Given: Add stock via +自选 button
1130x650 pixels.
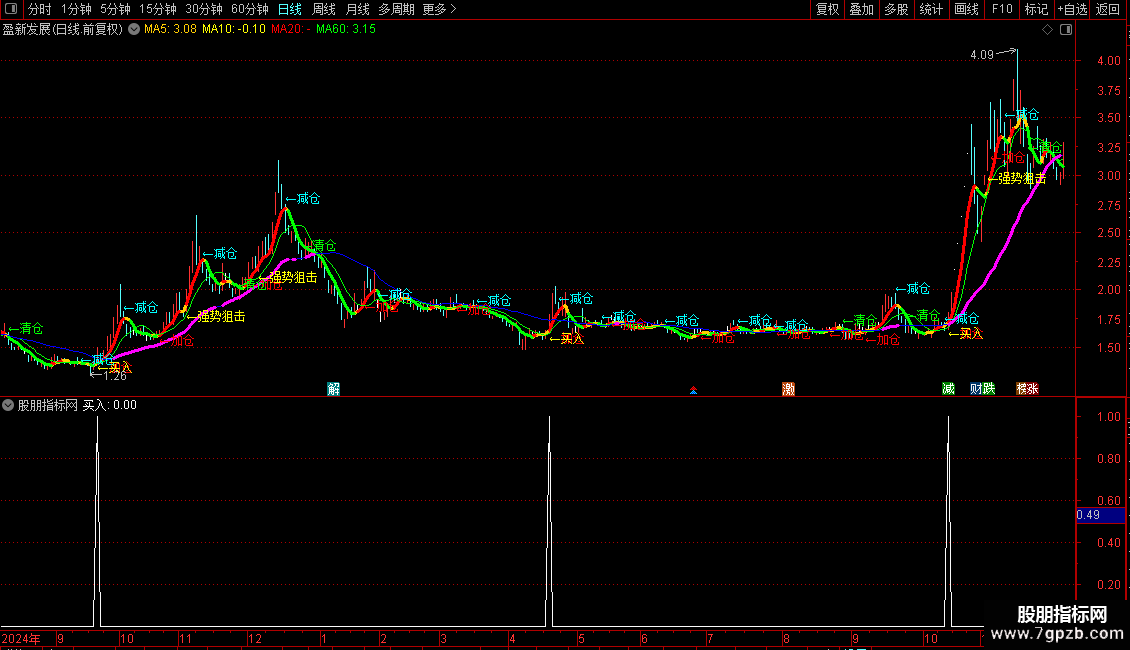Looking at the screenshot, I should [x=1072, y=9].
